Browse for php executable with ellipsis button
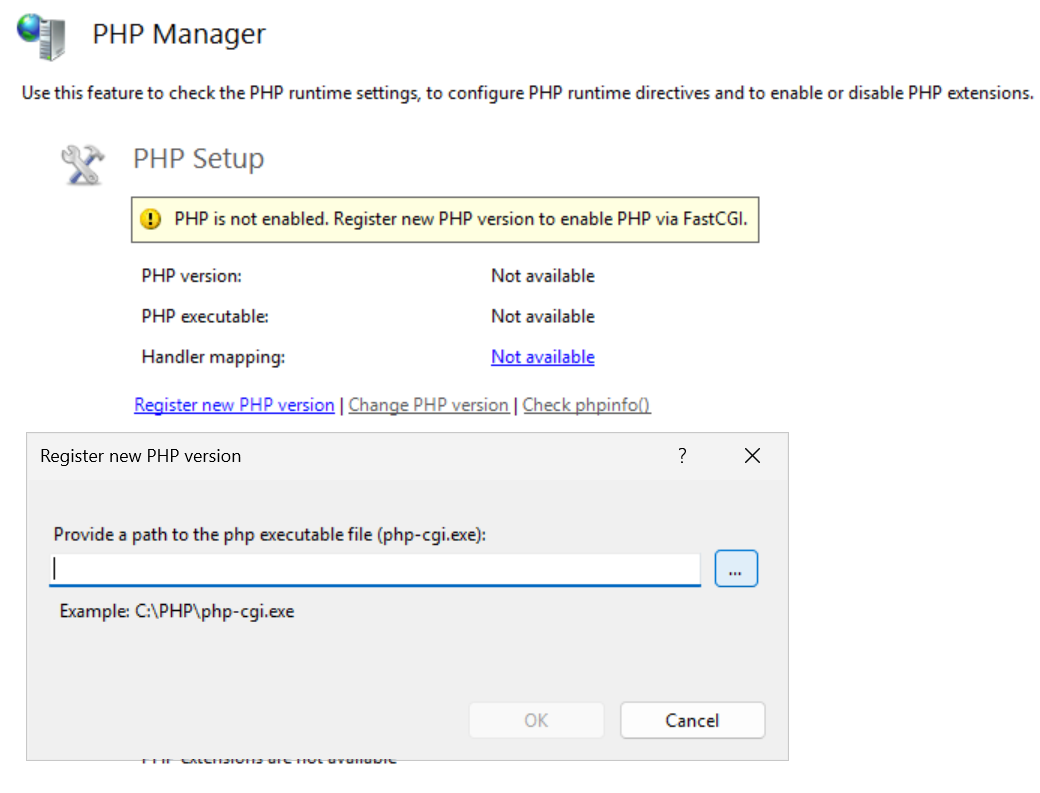Viewport: 1040px width, 793px height. tap(736, 569)
